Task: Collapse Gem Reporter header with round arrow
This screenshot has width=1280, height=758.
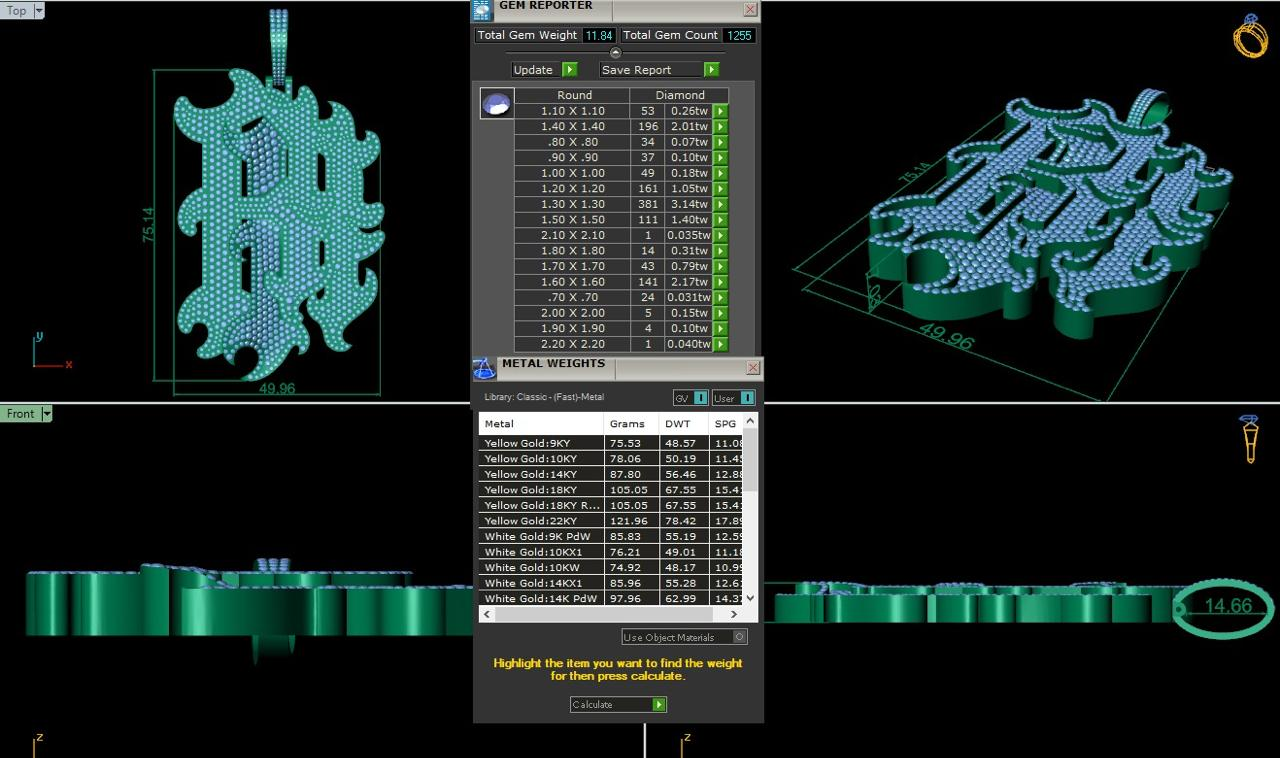Action: point(615,53)
